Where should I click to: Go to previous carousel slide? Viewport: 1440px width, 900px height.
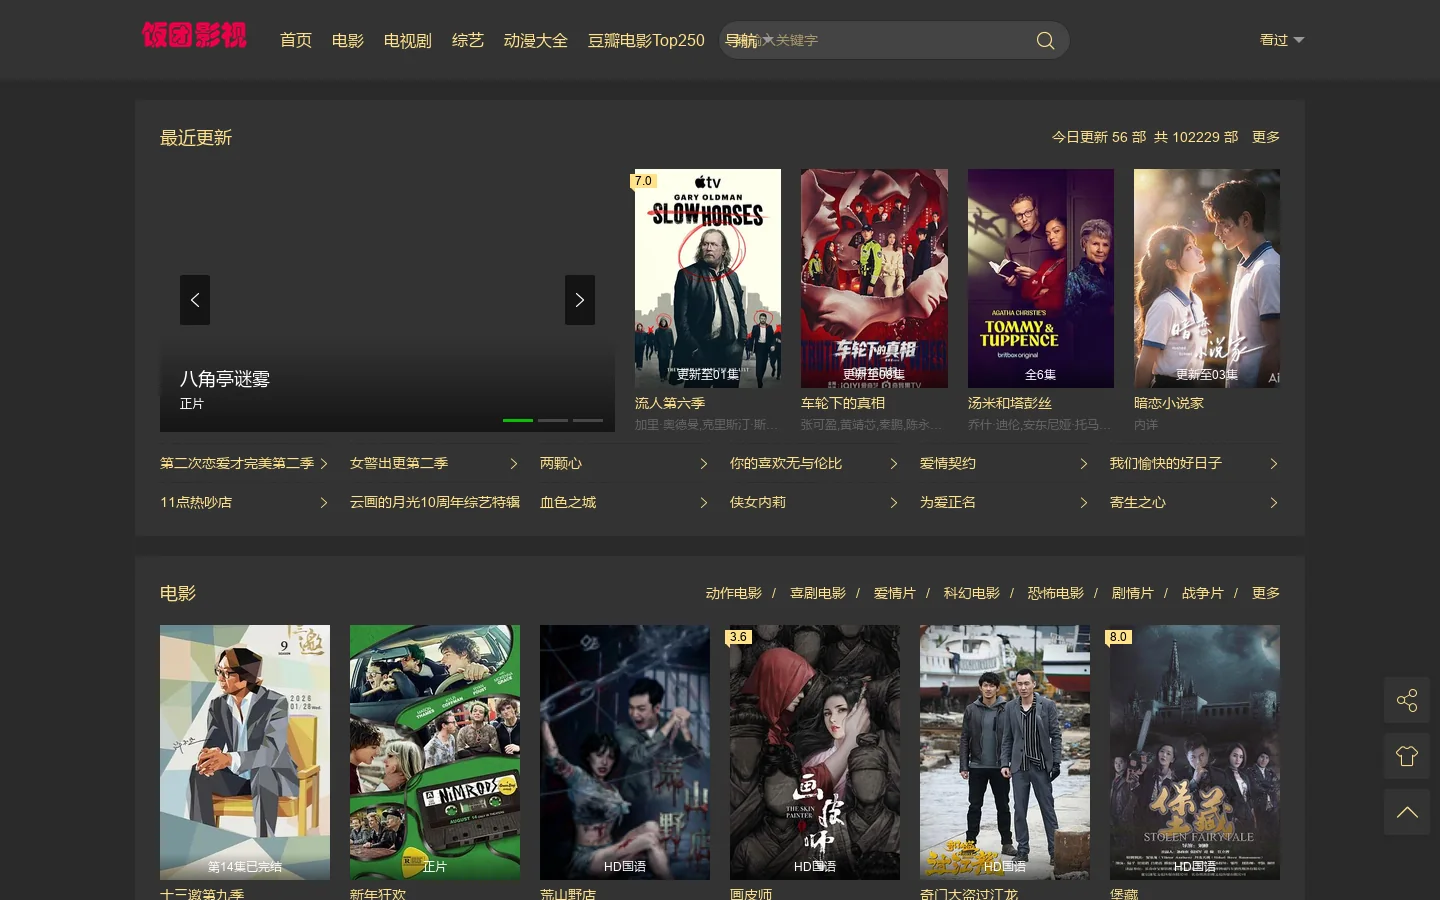(195, 300)
